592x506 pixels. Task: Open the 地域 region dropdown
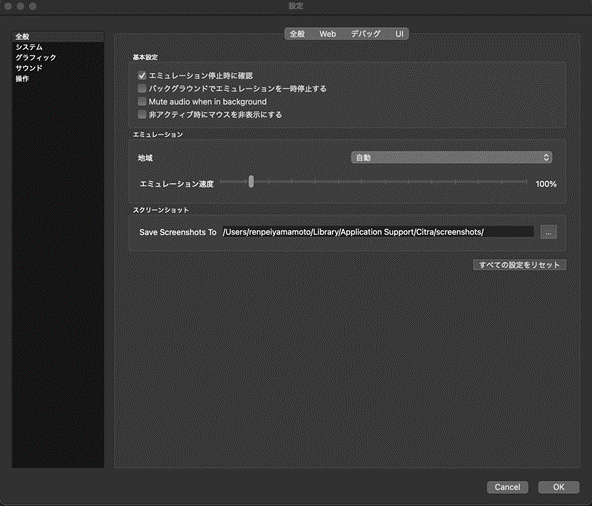pos(452,157)
